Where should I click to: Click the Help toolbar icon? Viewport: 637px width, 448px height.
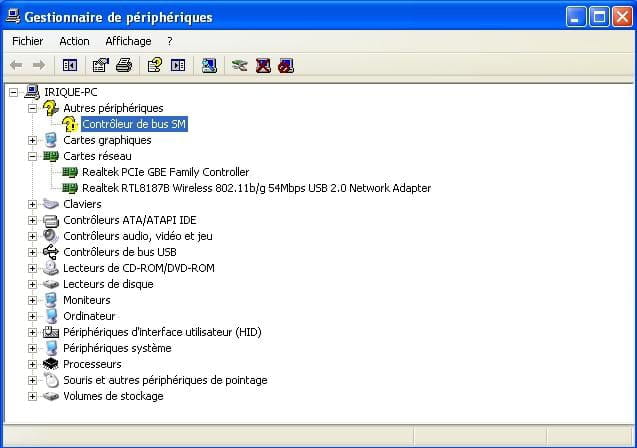click(155, 65)
